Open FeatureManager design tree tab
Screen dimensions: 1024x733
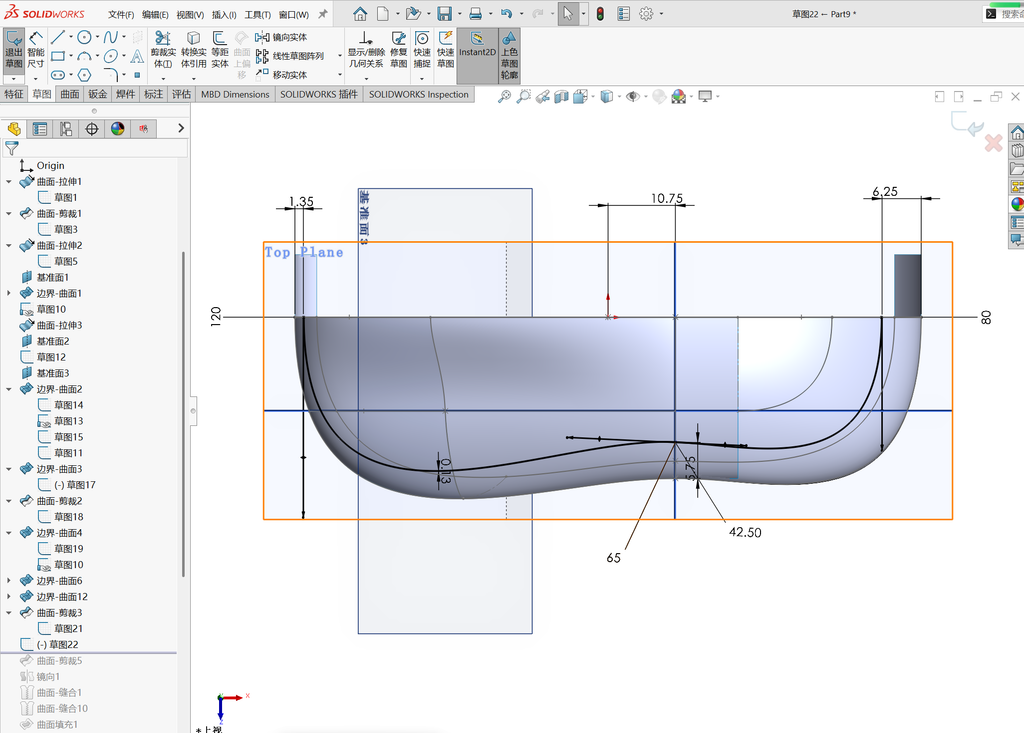pyautogui.click(x=14, y=129)
